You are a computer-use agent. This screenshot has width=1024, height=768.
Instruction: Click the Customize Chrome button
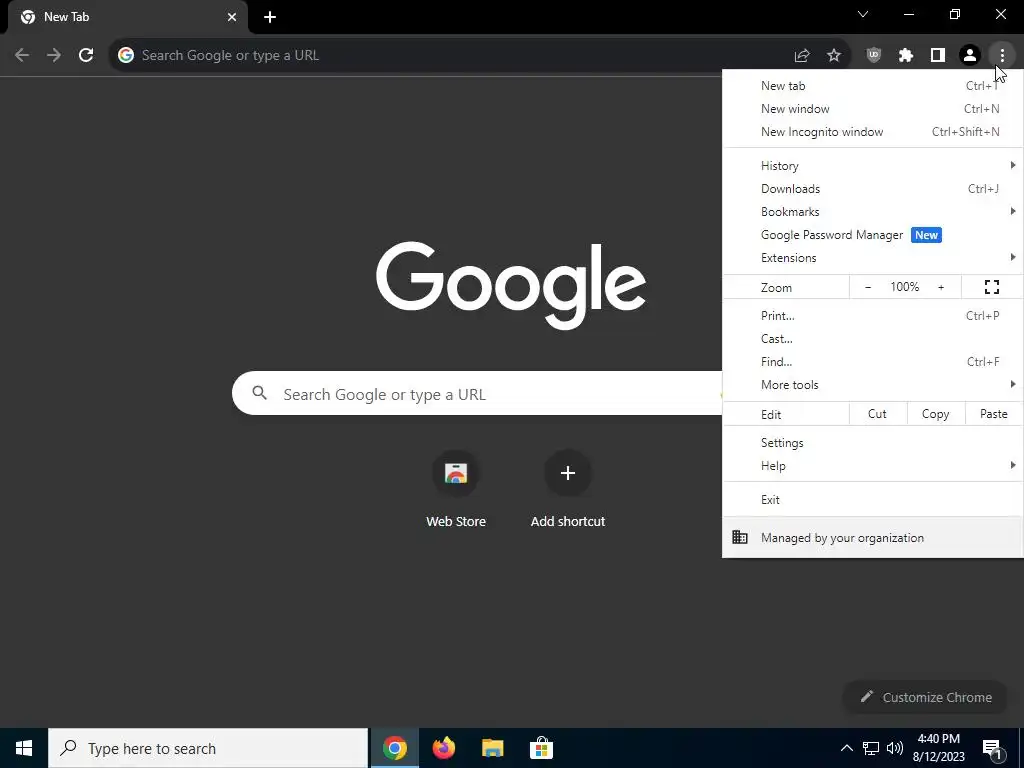click(927, 697)
